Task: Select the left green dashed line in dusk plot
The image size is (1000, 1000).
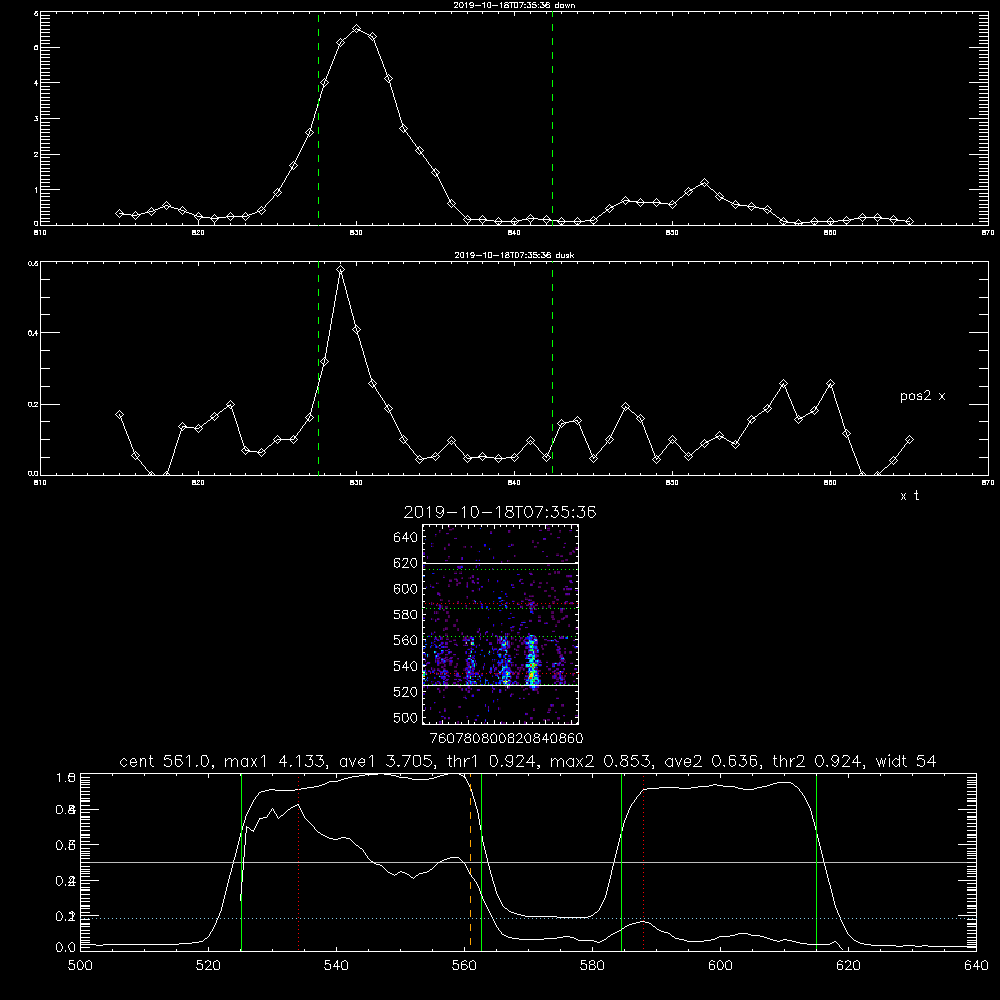Action: pos(318,368)
